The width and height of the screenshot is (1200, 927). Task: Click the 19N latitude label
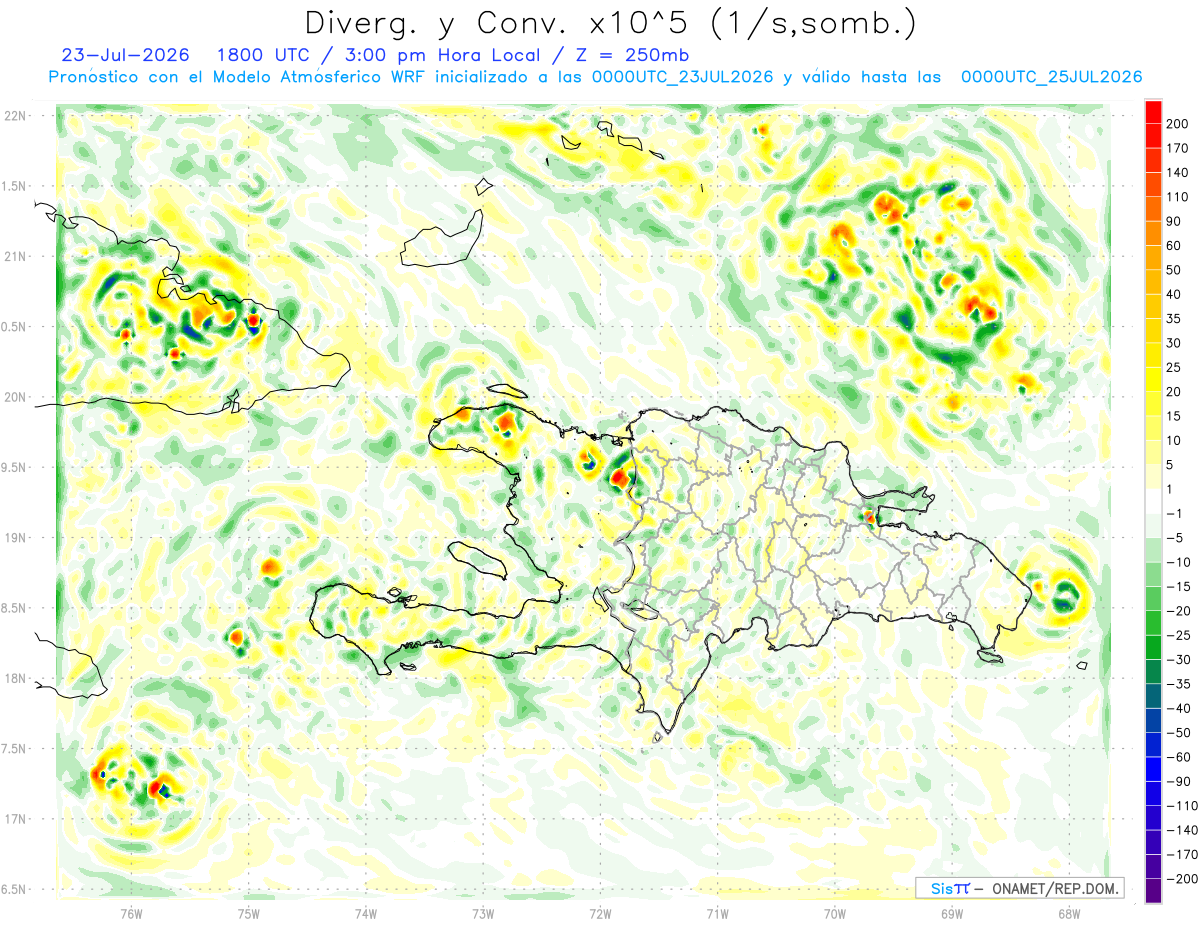tap(17, 537)
